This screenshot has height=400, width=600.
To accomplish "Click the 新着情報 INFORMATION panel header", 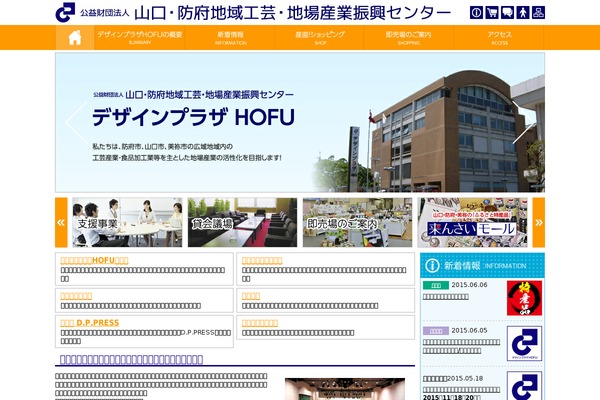I will 482,265.
